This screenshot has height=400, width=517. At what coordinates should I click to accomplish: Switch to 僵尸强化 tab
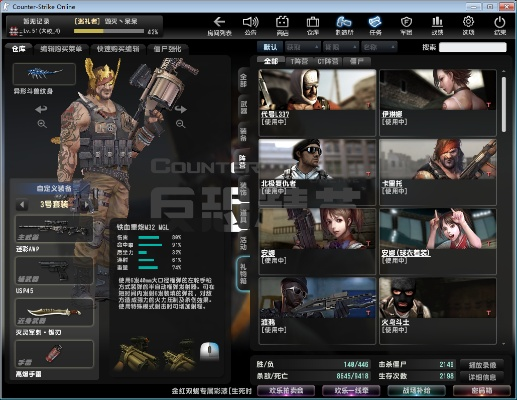[167, 49]
